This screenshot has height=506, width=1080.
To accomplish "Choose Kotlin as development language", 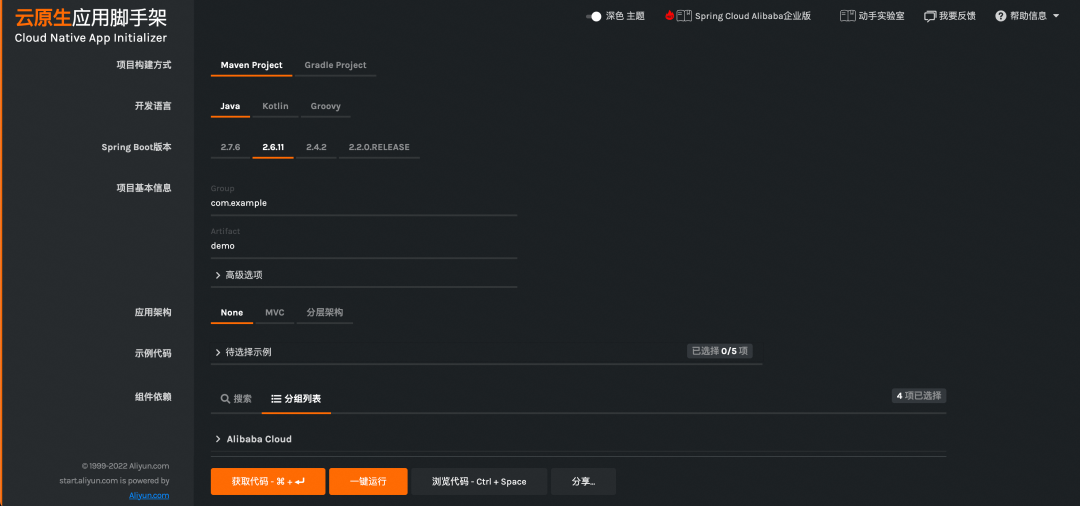I will [x=276, y=107].
